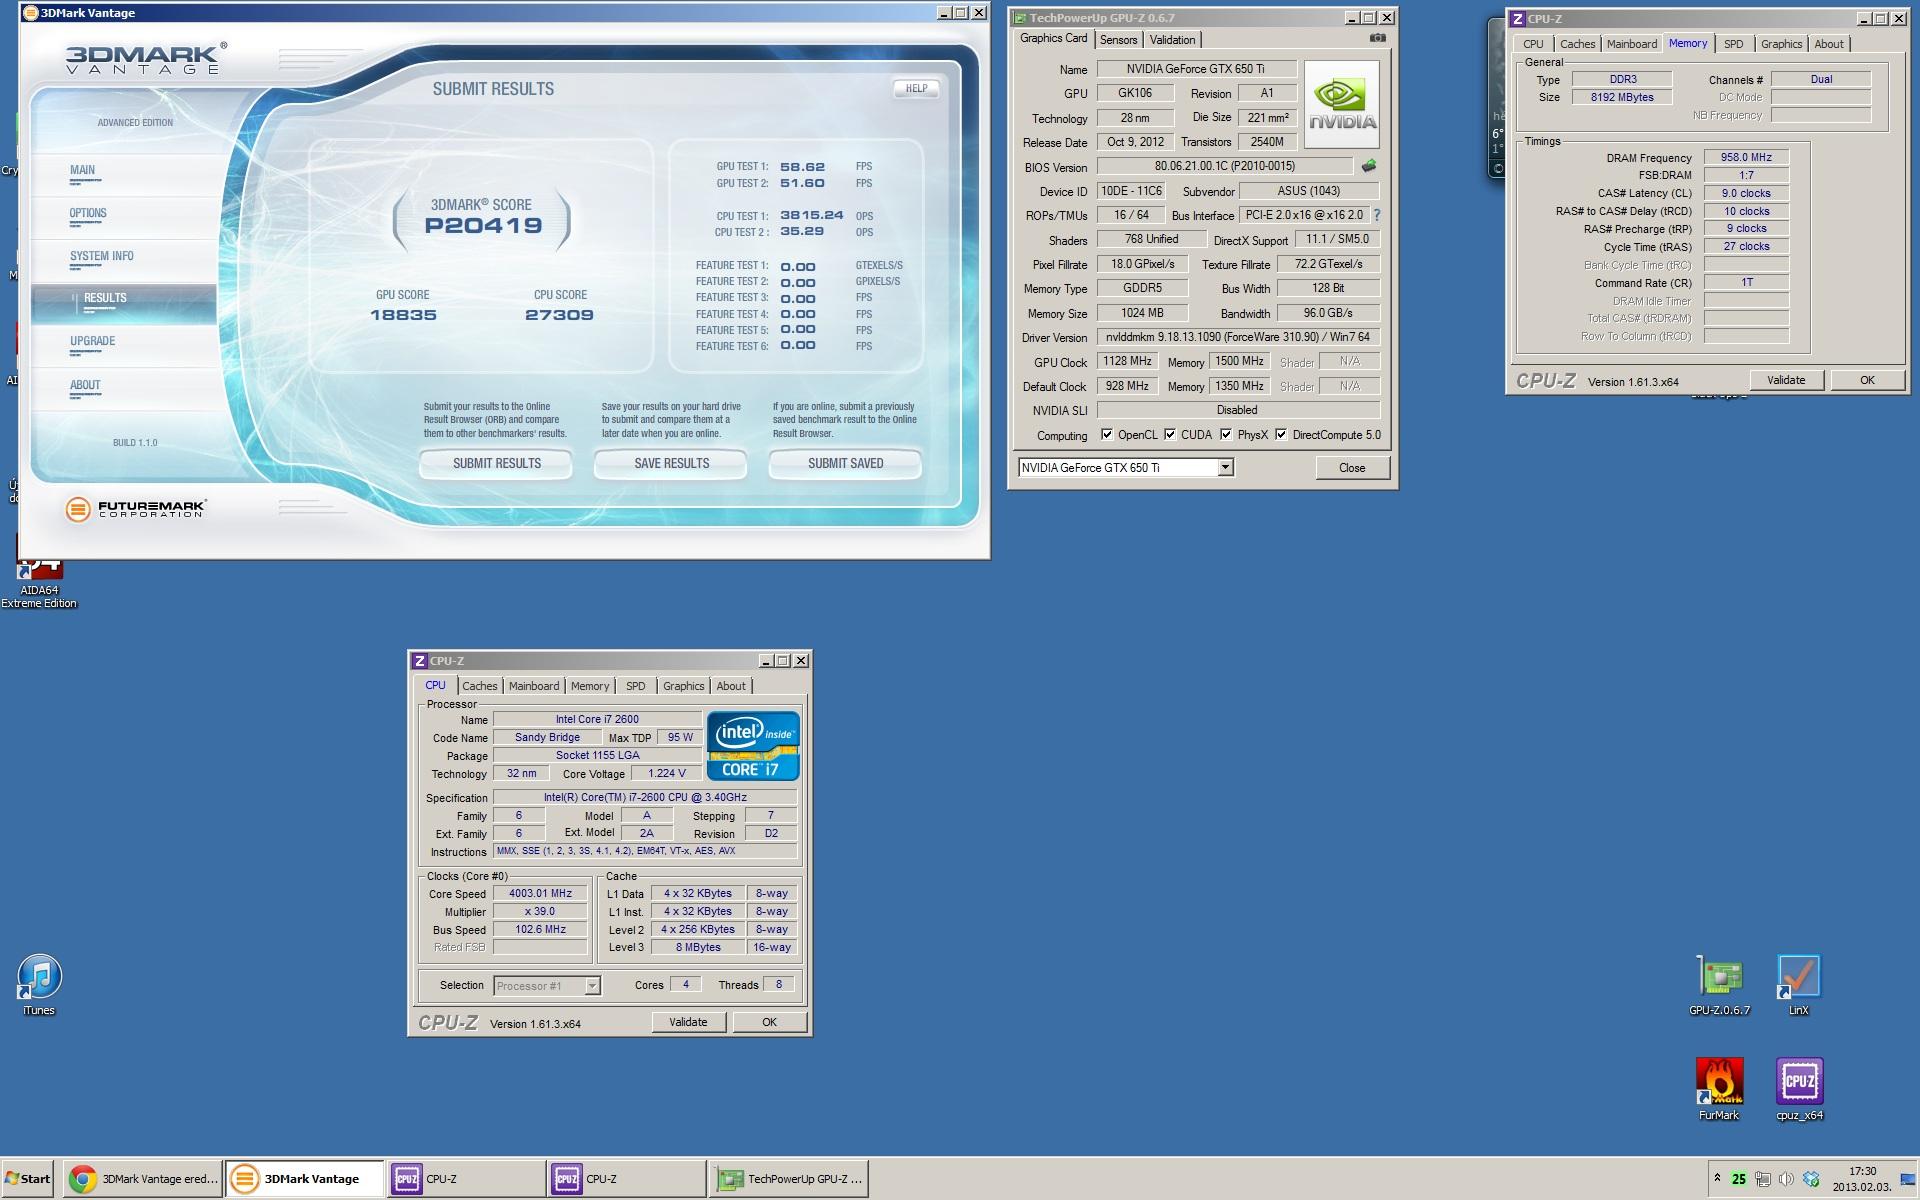The image size is (1920, 1200).
Task: Click OK in the Memory CPU-Z window
Action: coord(1866,380)
